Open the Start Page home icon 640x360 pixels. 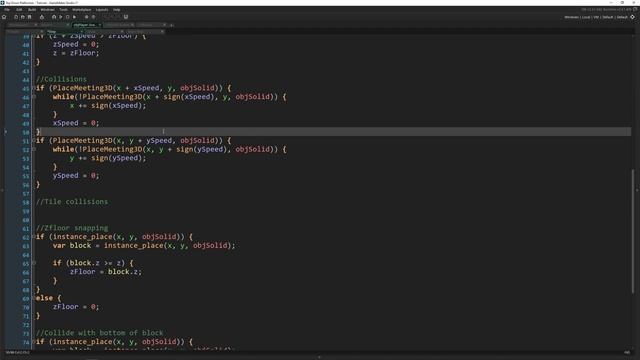(4, 17)
